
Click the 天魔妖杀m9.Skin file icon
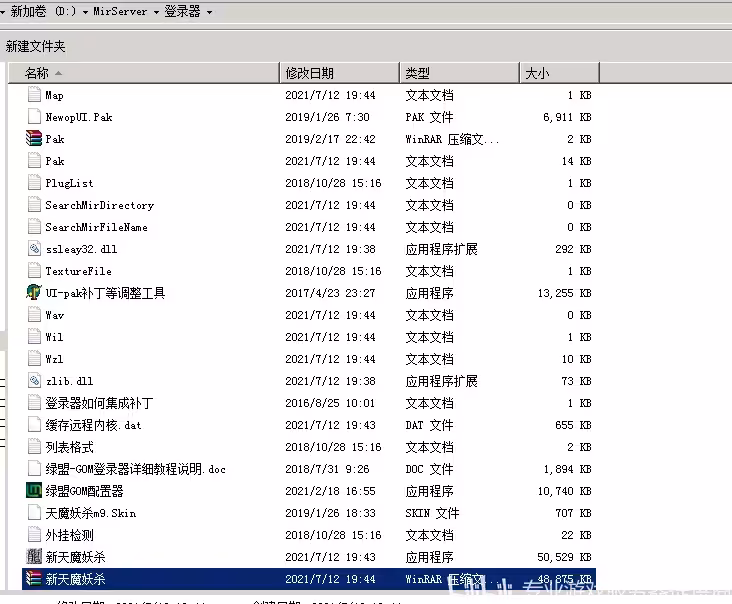[34, 512]
